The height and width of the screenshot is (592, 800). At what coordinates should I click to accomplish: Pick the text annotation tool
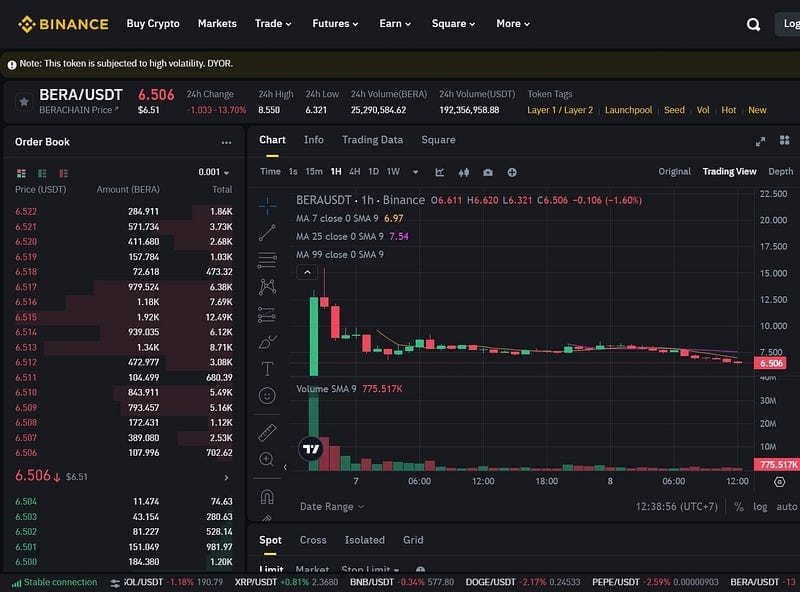coord(267,368)
